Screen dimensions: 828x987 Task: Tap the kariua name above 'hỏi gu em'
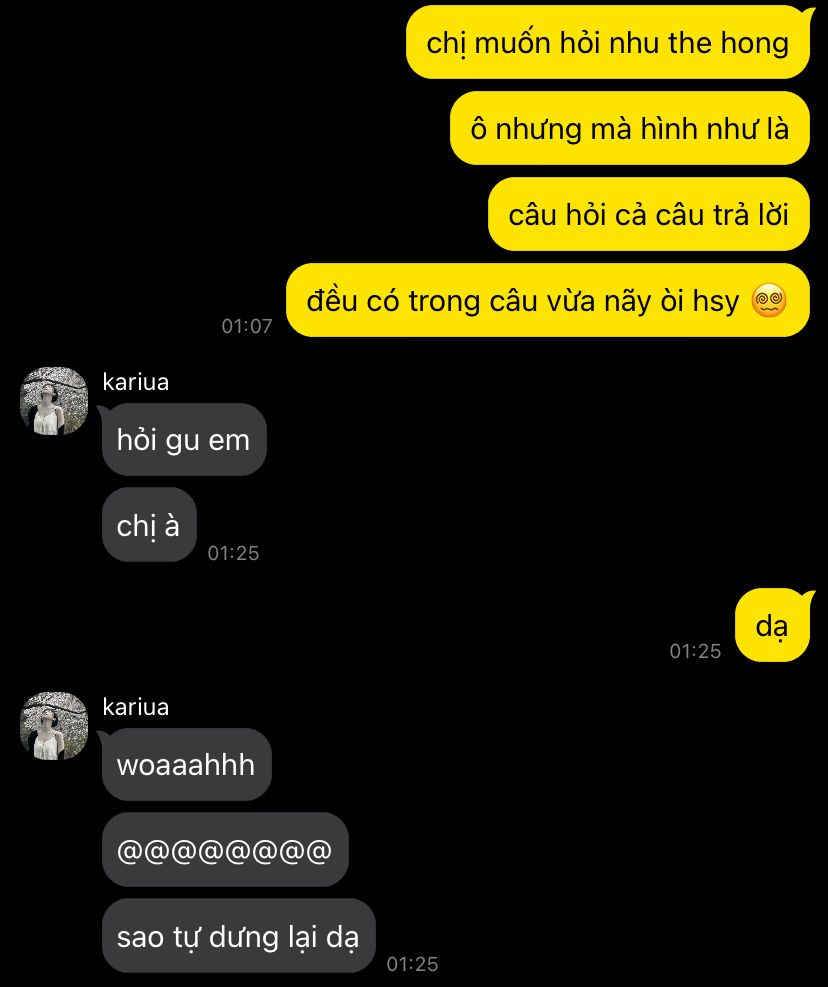135,382
